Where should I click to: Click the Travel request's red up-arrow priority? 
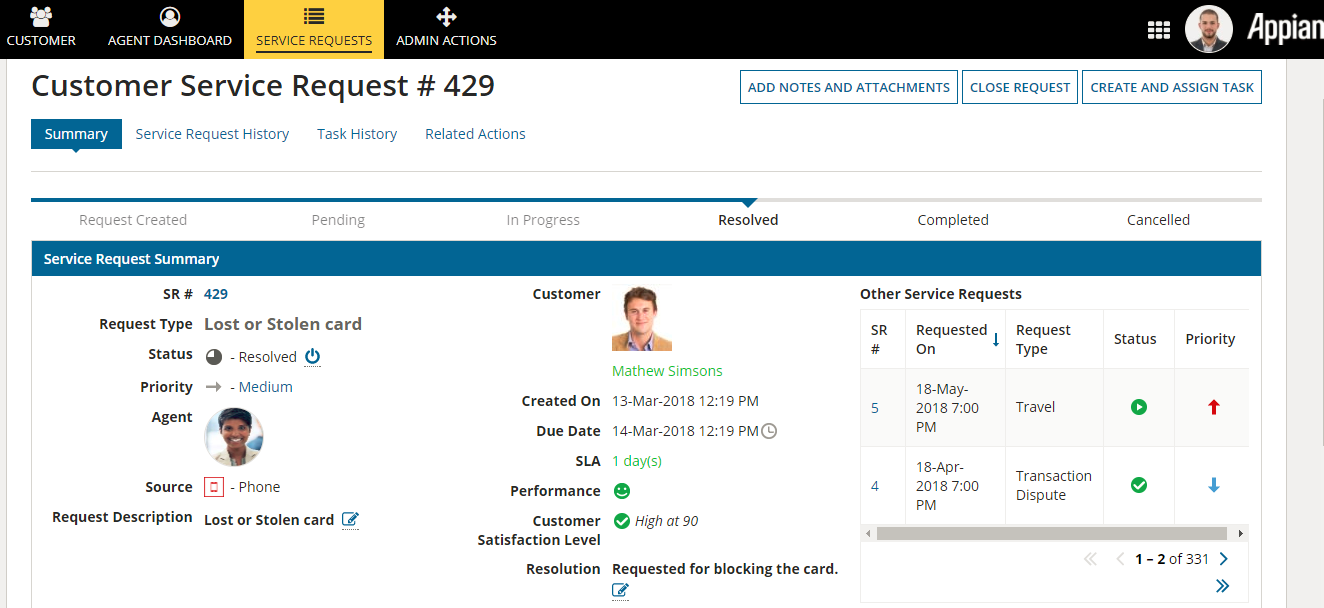pyautogui.click(x=1214, y=407)
